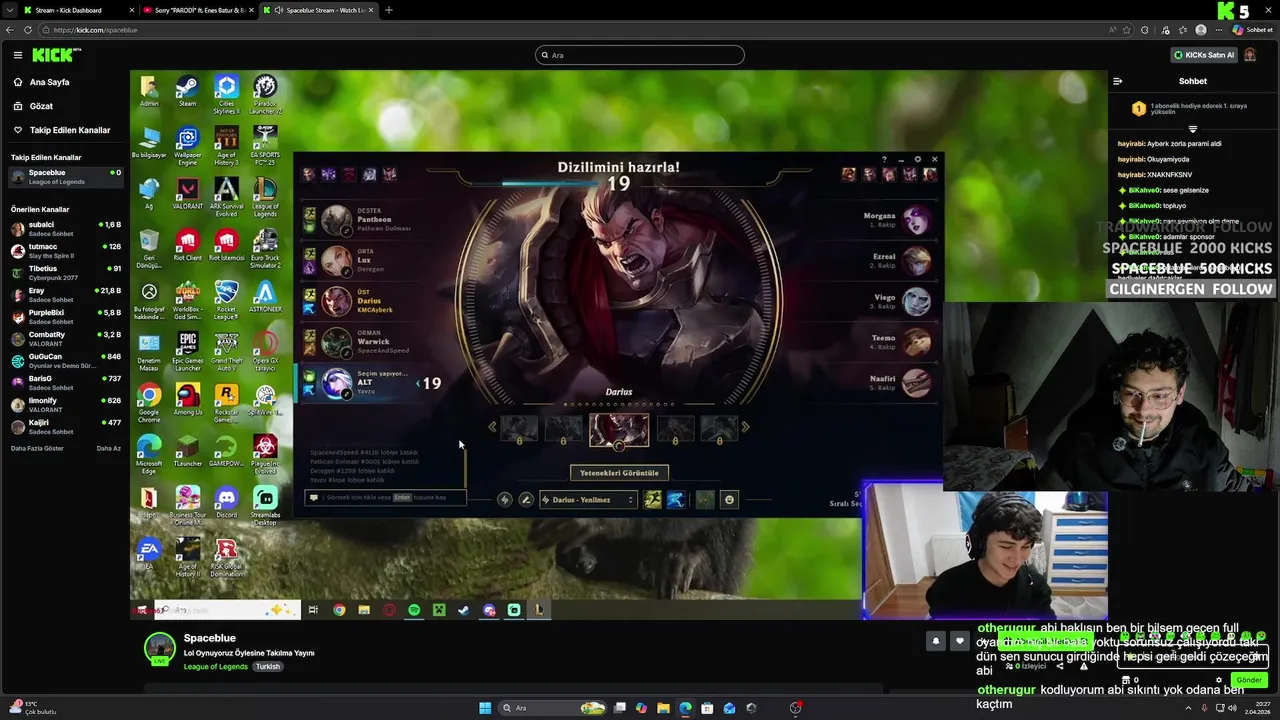The image size is (1280, 720).
Task: Open Riot Client desktop shortcut
Action: (187, 245)
